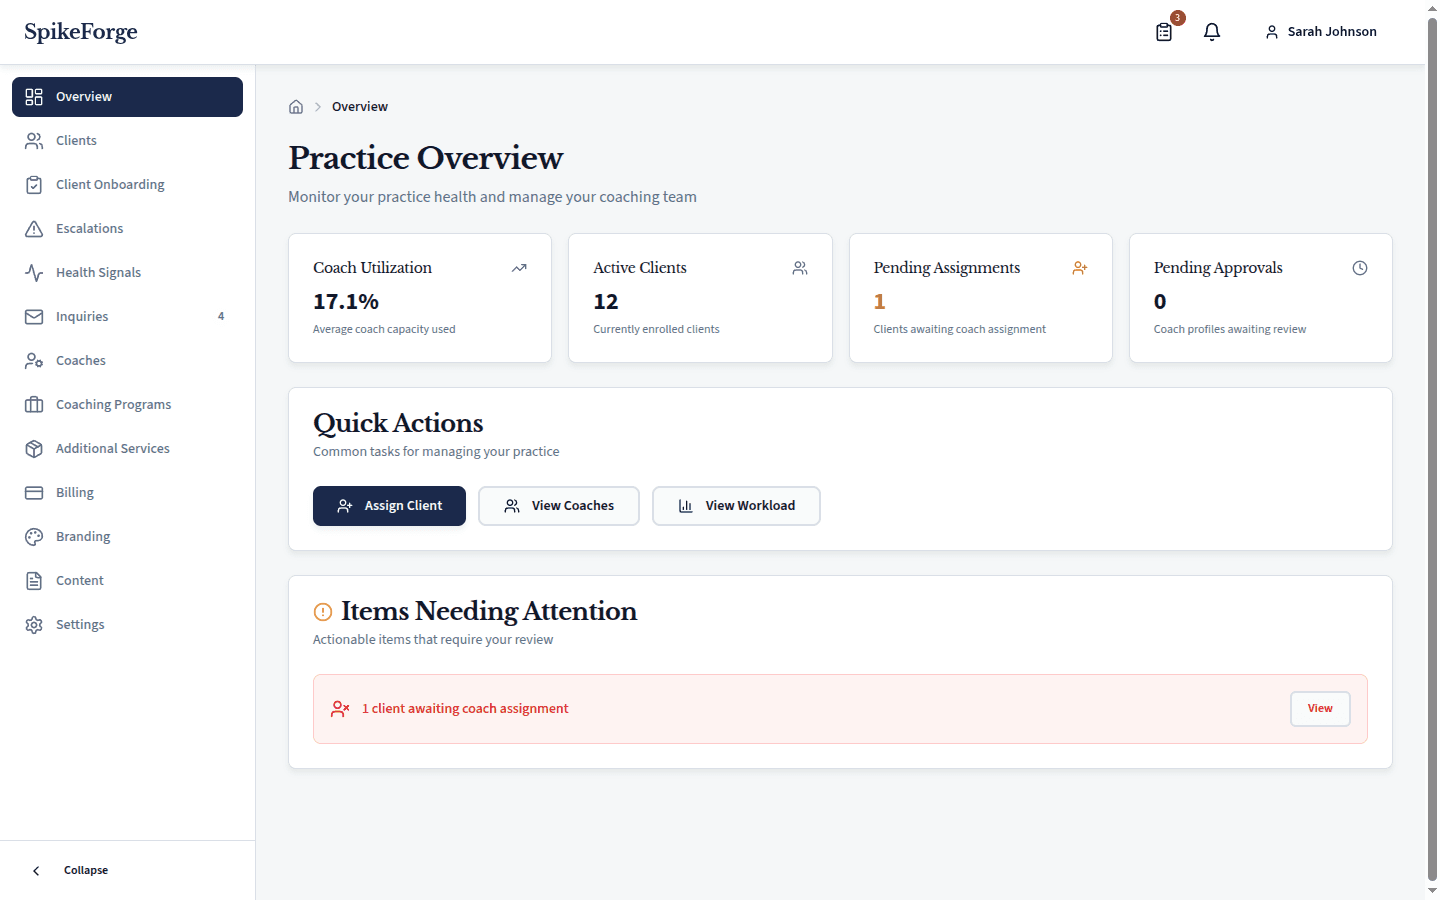
Task: Click View on the awaiting coach assignment alert
Action: [x=1320, y=708]
